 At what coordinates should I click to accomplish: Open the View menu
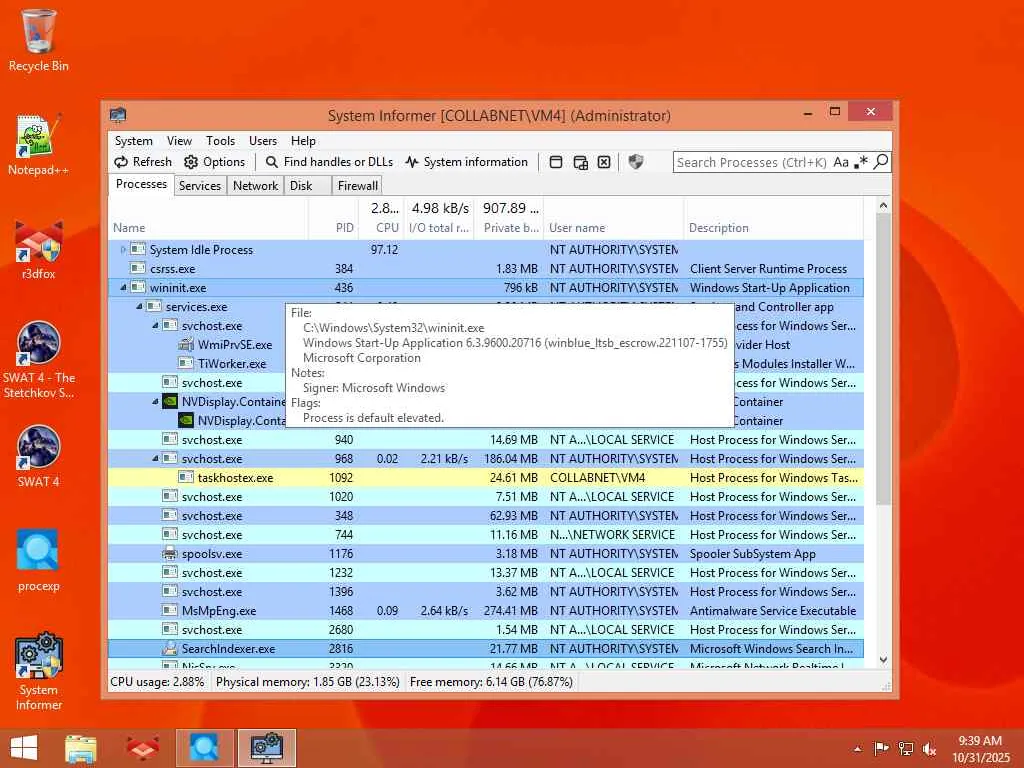(179, 141)
